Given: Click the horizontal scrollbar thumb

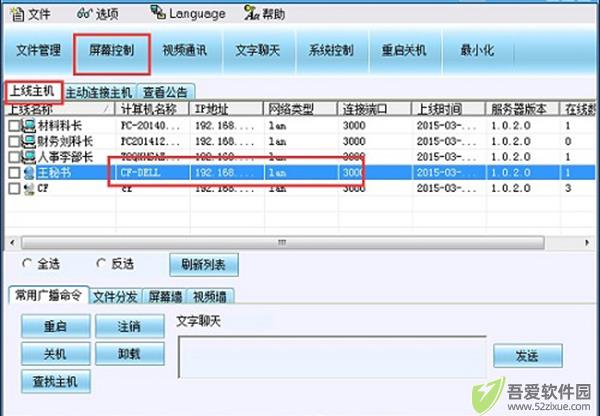Looking at the screenshot, I should [283, 243].
